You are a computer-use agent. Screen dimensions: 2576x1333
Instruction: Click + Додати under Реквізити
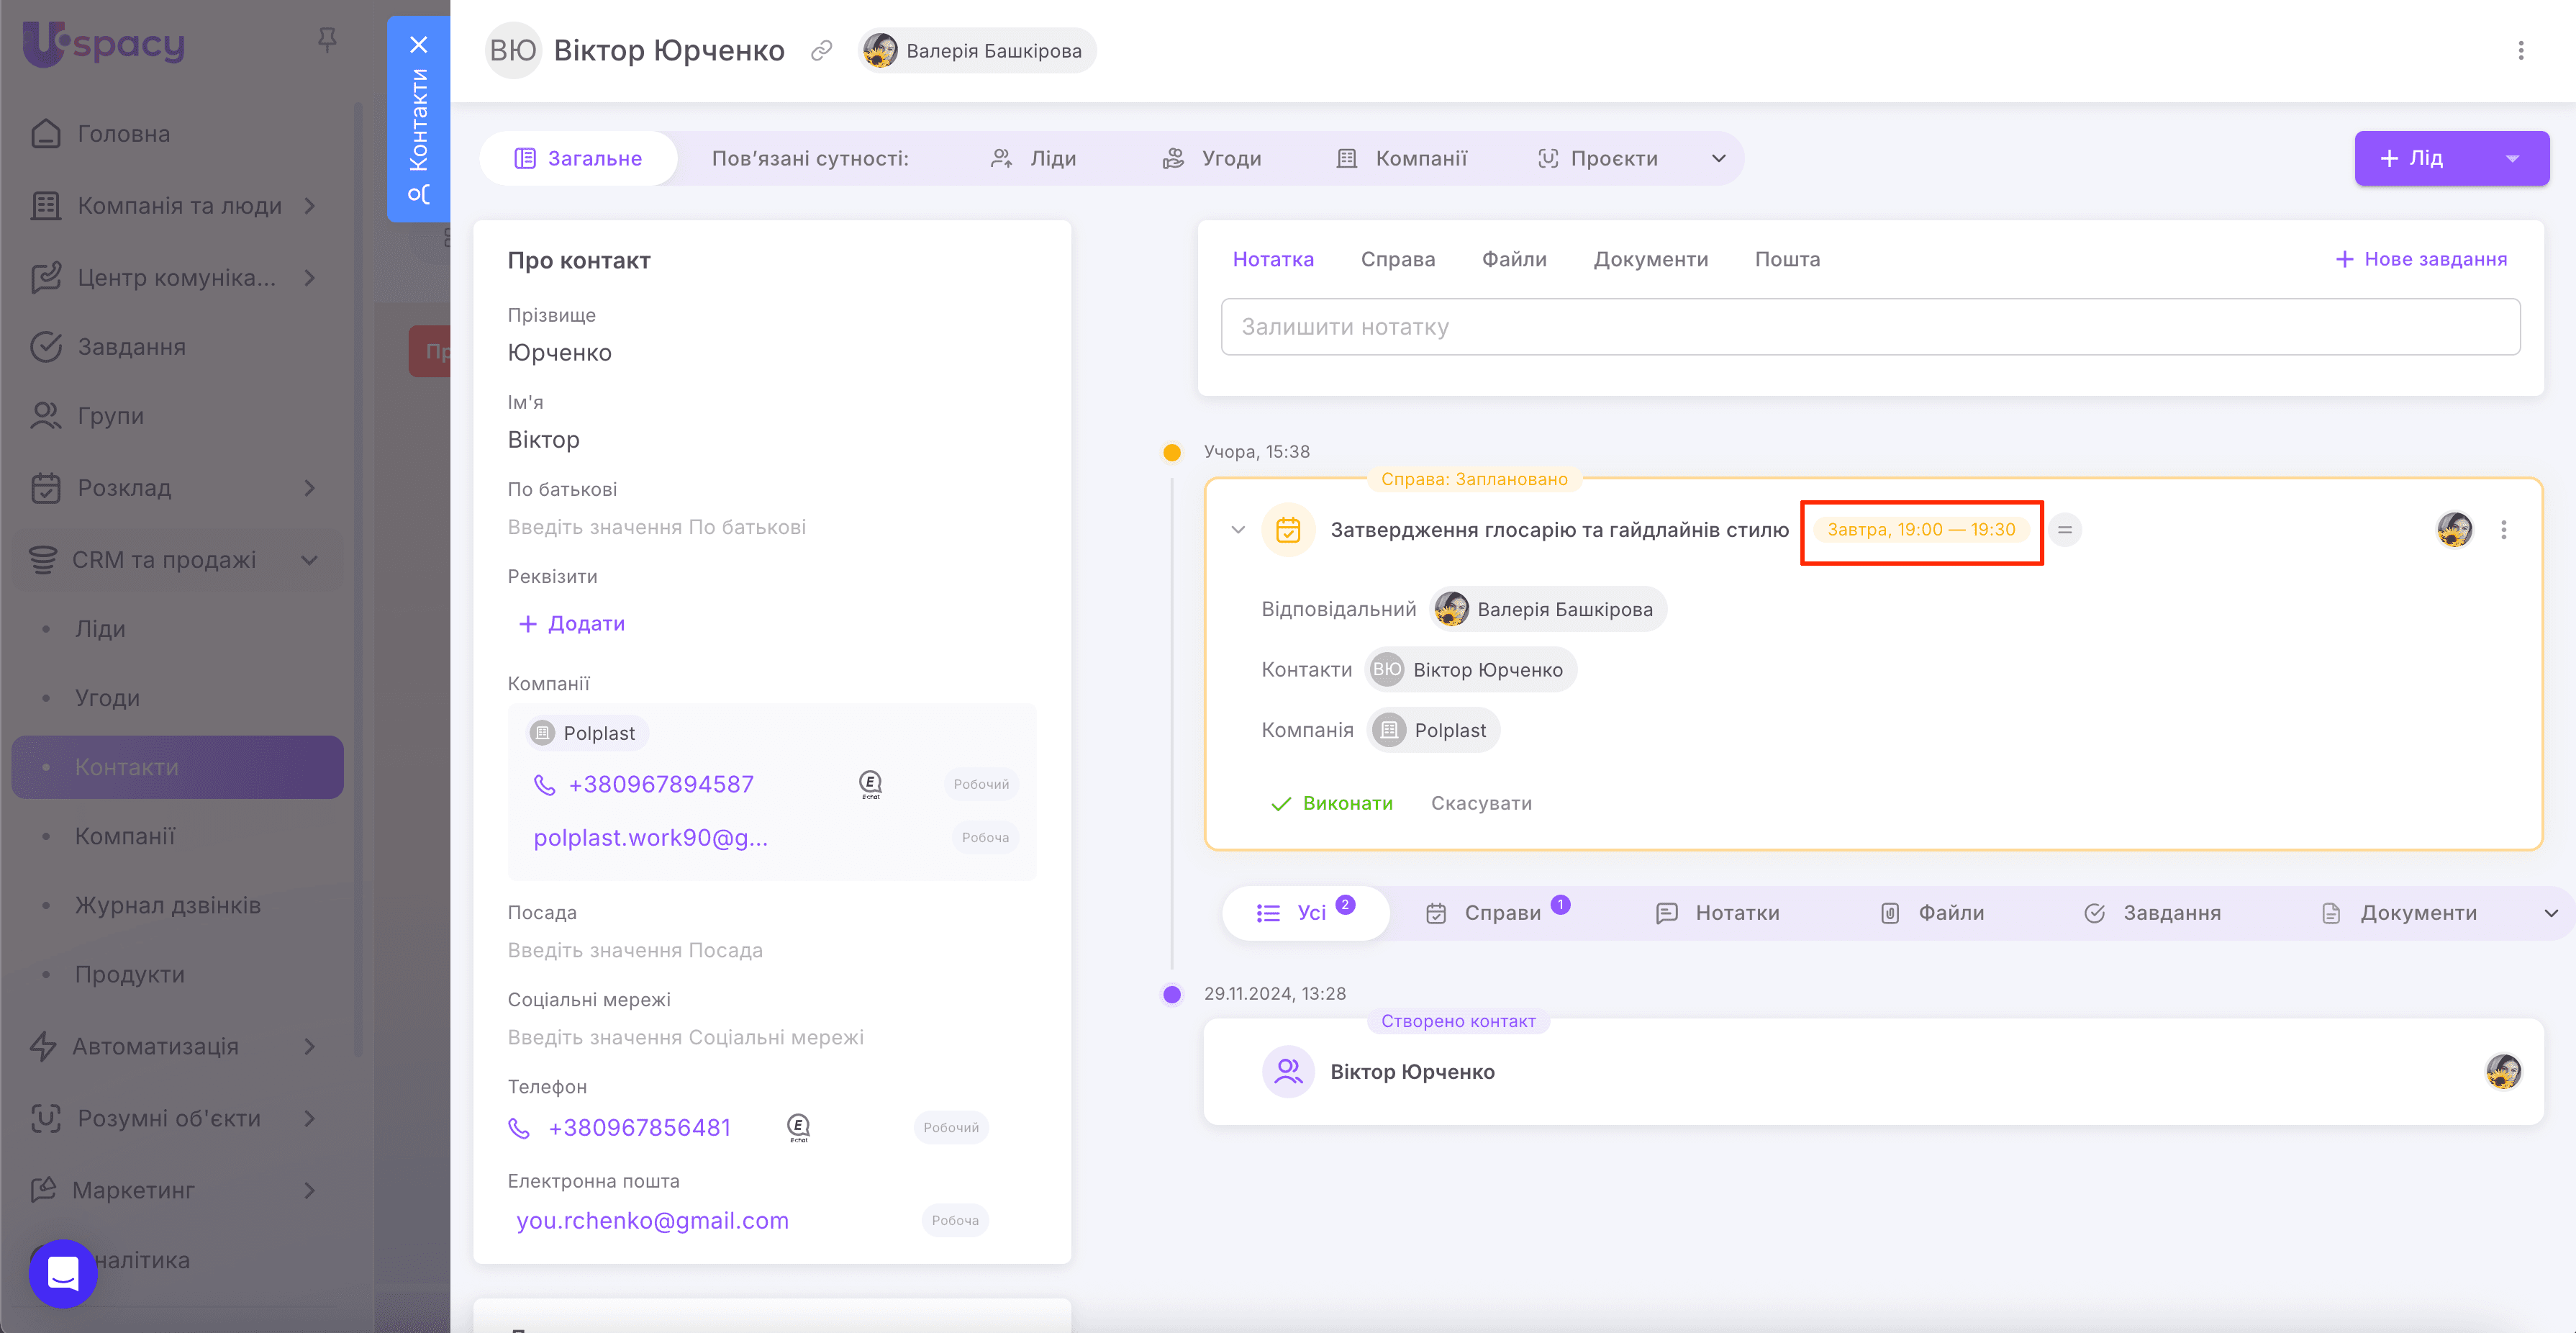pos(572,624)
